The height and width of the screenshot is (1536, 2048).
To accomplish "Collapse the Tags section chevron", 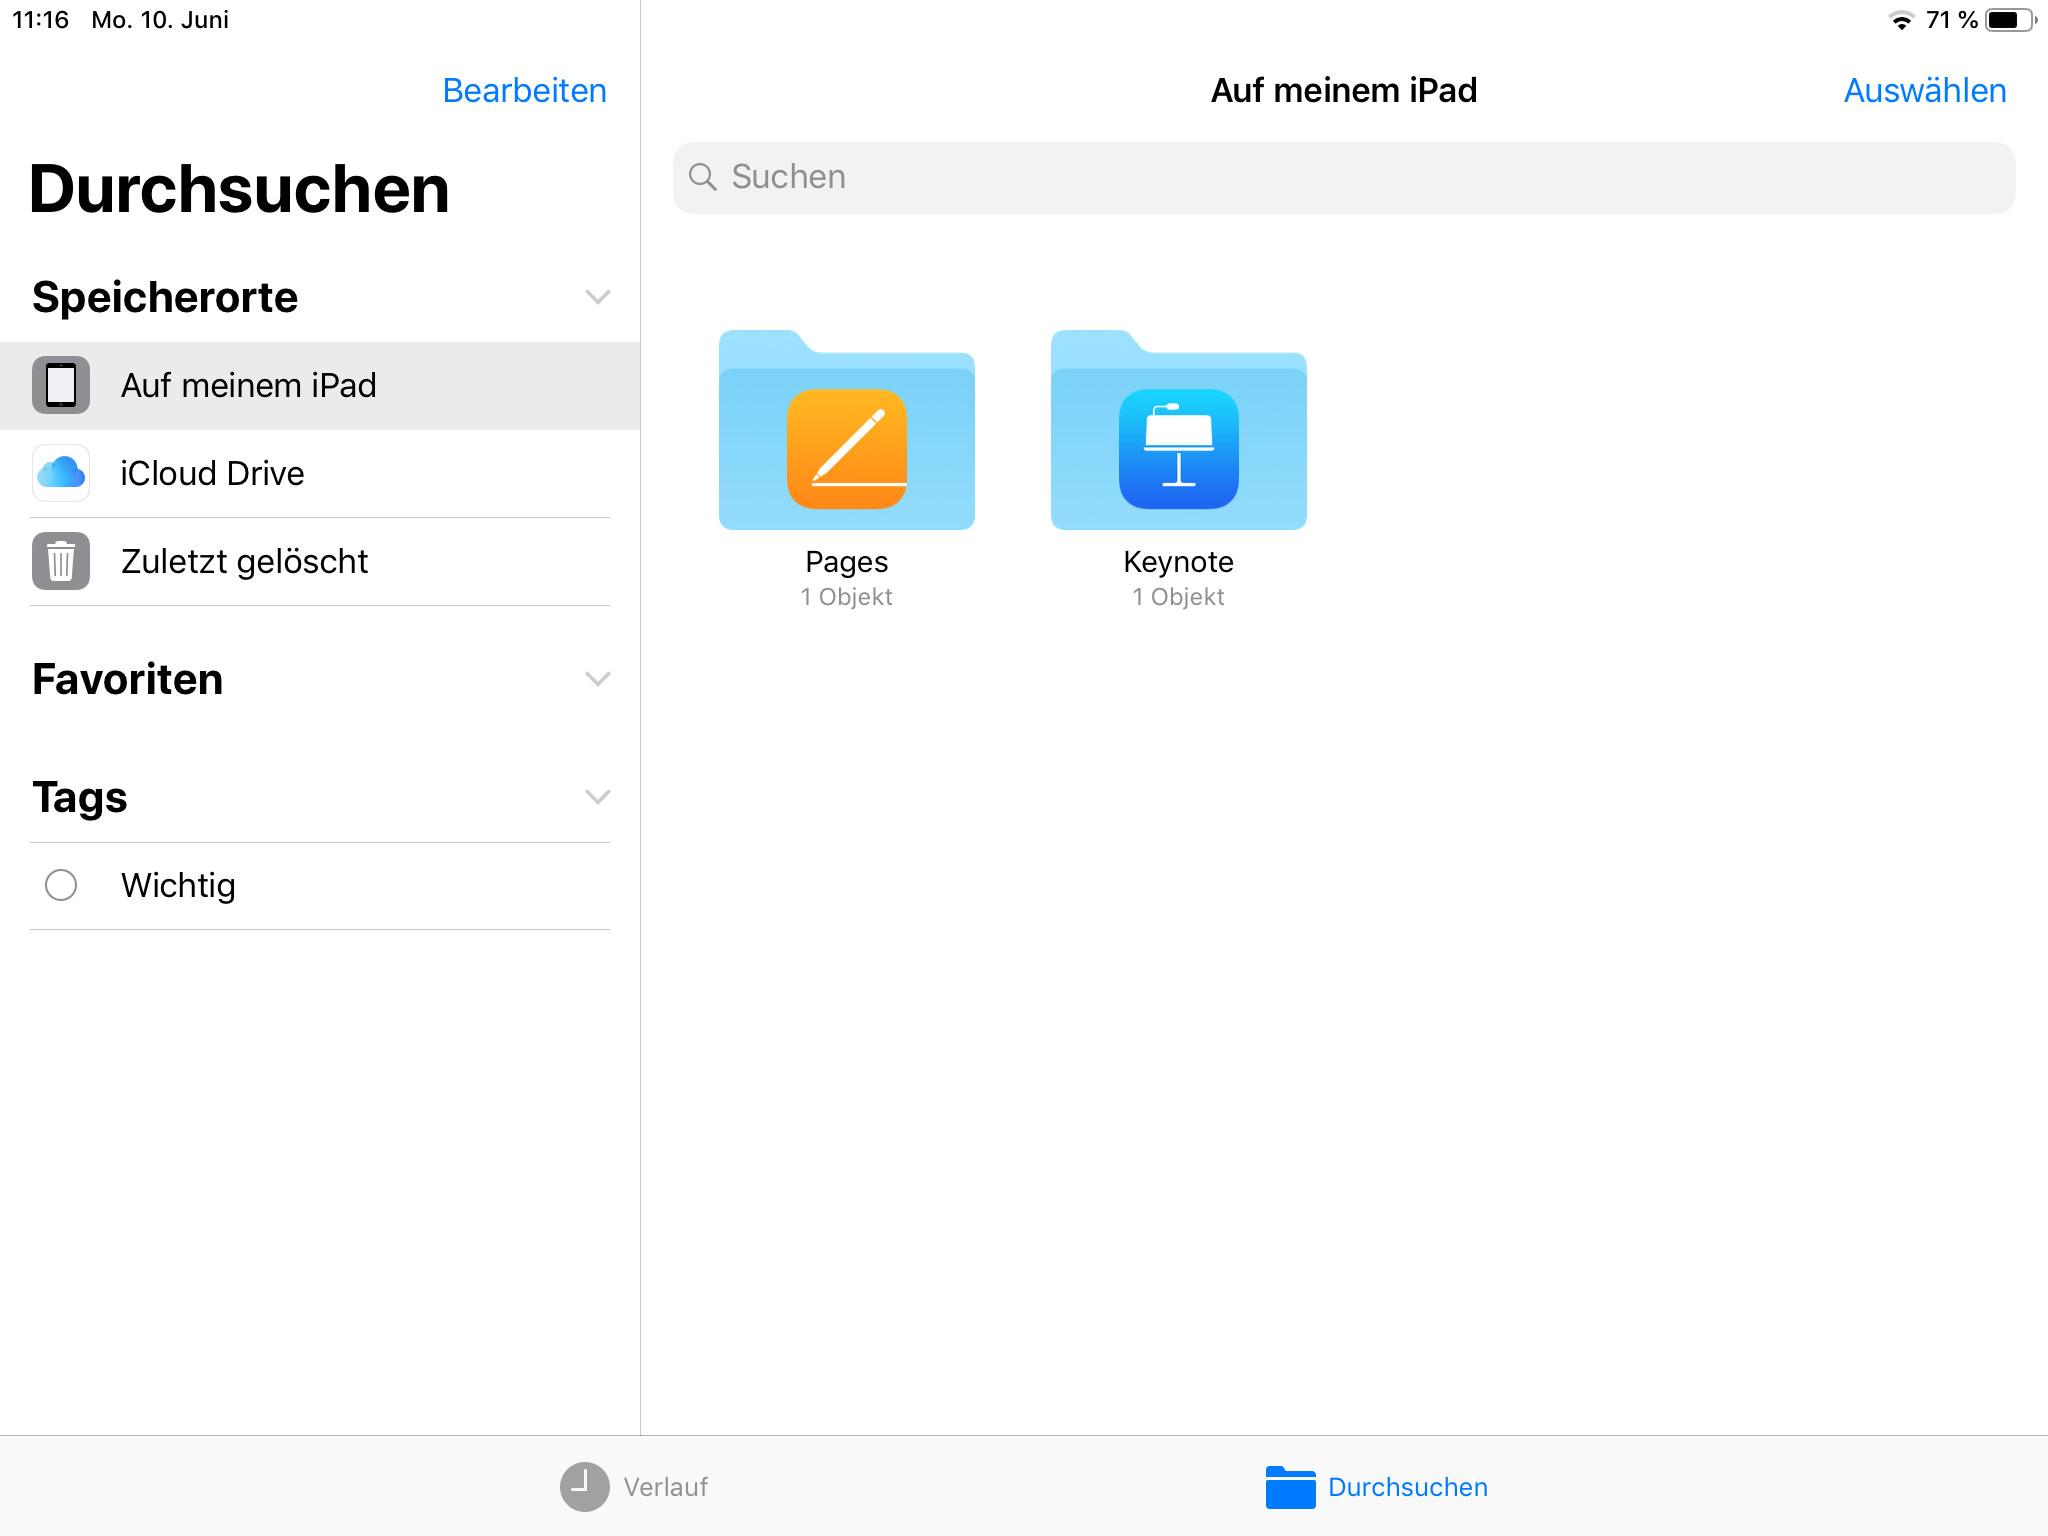I will click(x=597, y=797).
